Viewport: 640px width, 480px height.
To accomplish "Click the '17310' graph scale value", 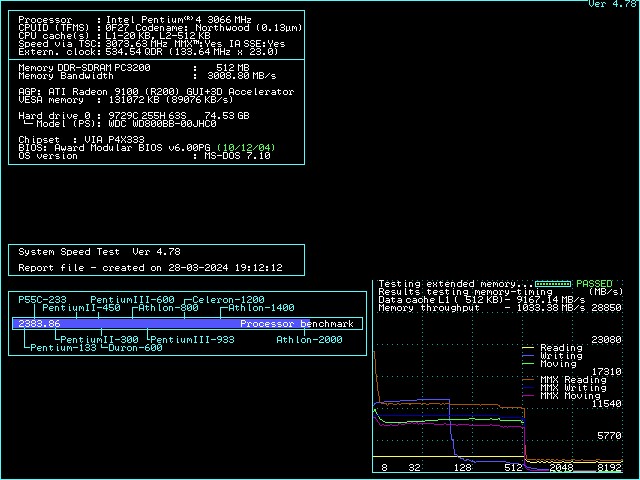I will pos(607,372).
